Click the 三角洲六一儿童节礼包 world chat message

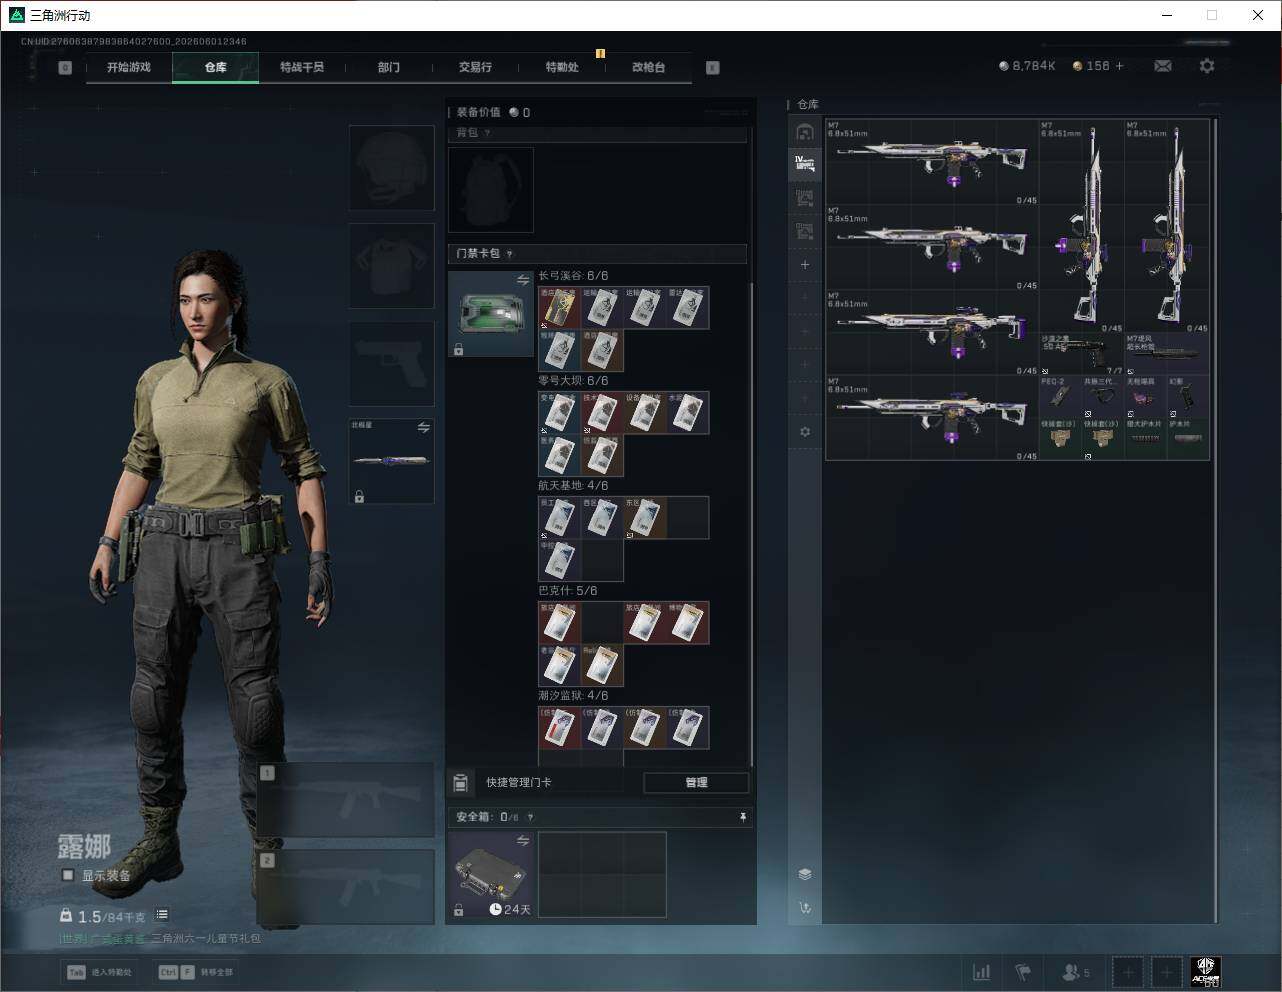click(x=206, y=939)
